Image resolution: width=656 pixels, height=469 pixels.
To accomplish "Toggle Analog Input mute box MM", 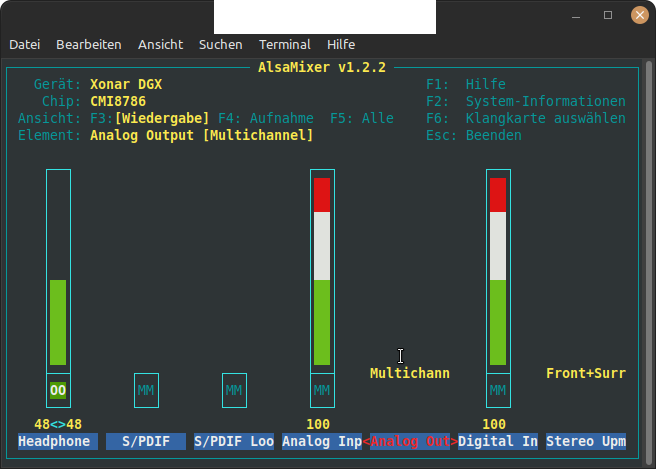I will [x=322, y=390].
